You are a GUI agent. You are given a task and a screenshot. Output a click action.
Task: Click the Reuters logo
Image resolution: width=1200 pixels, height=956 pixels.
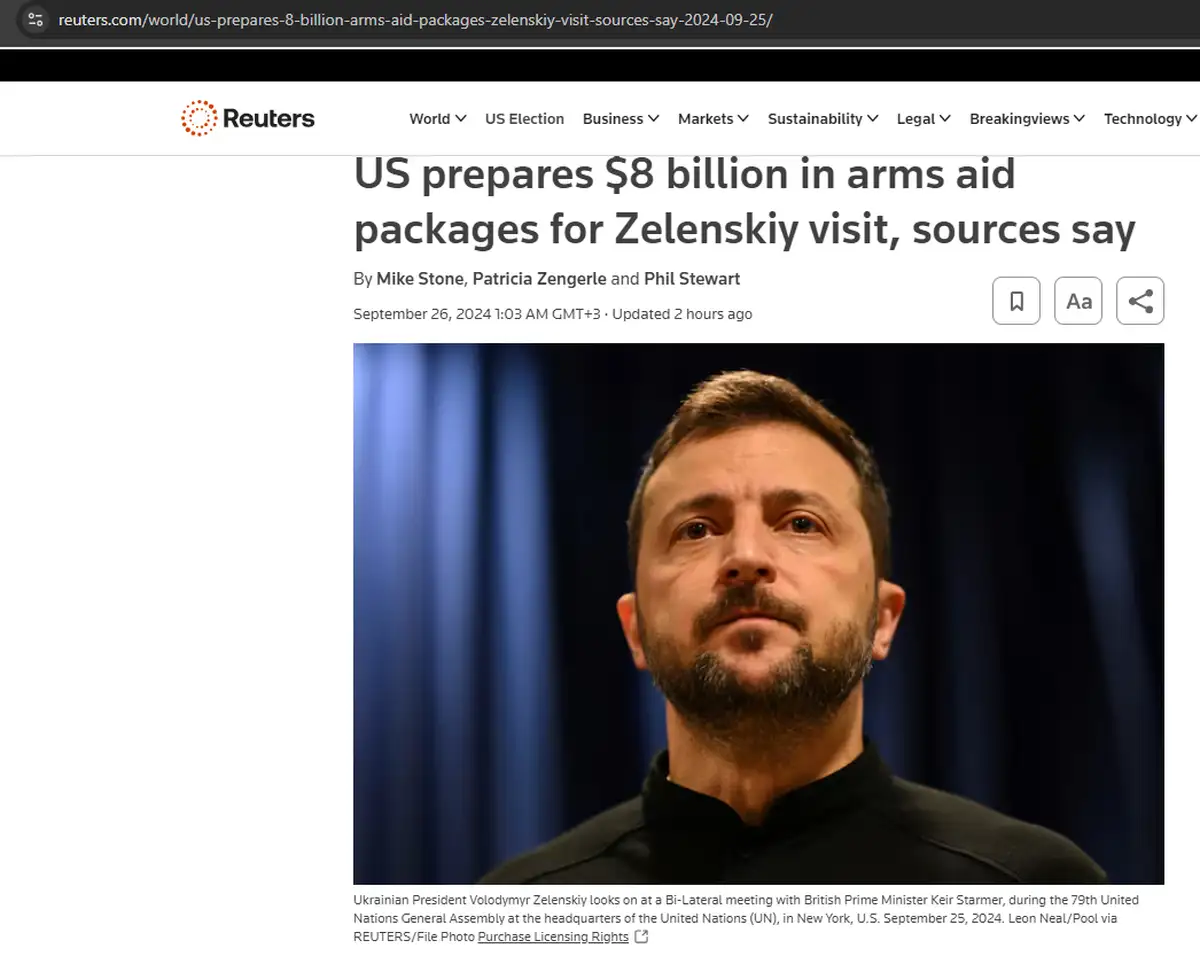pos(248,118)
